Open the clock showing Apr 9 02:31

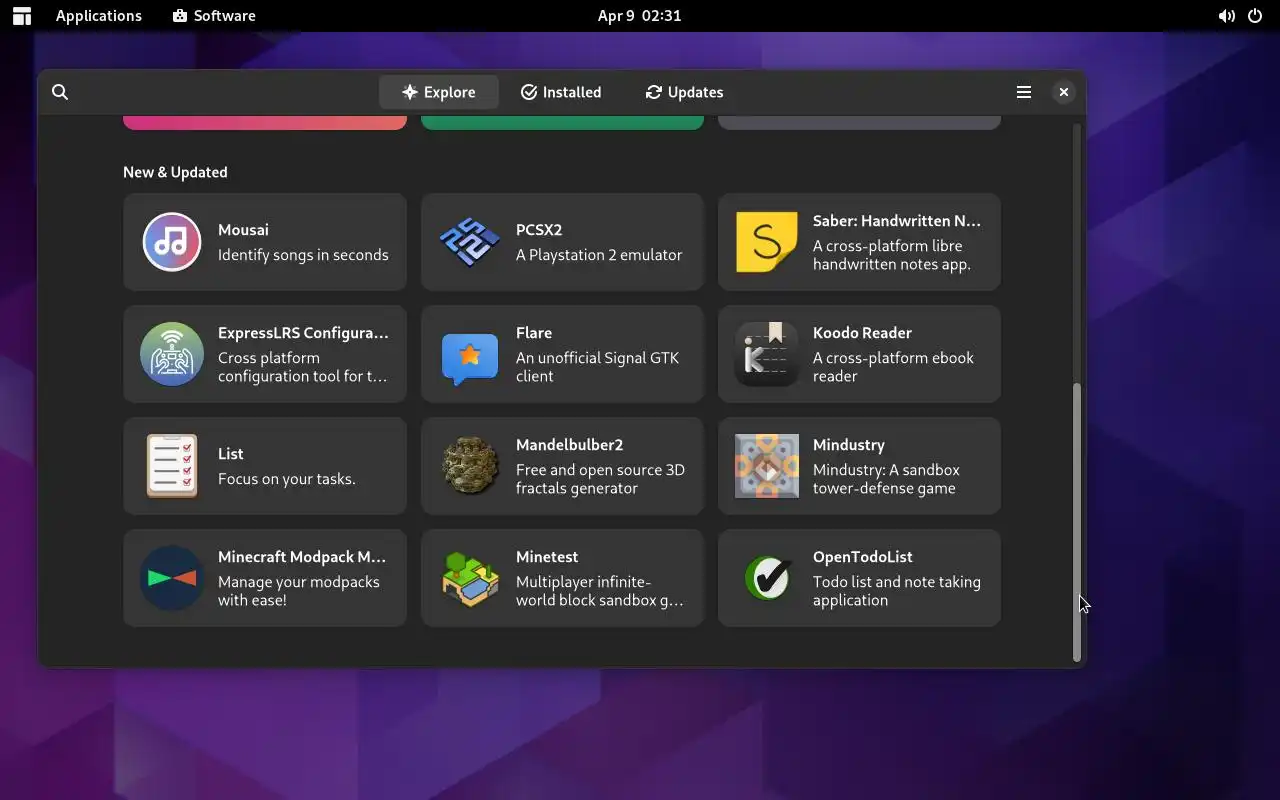[x=639, y=16]
